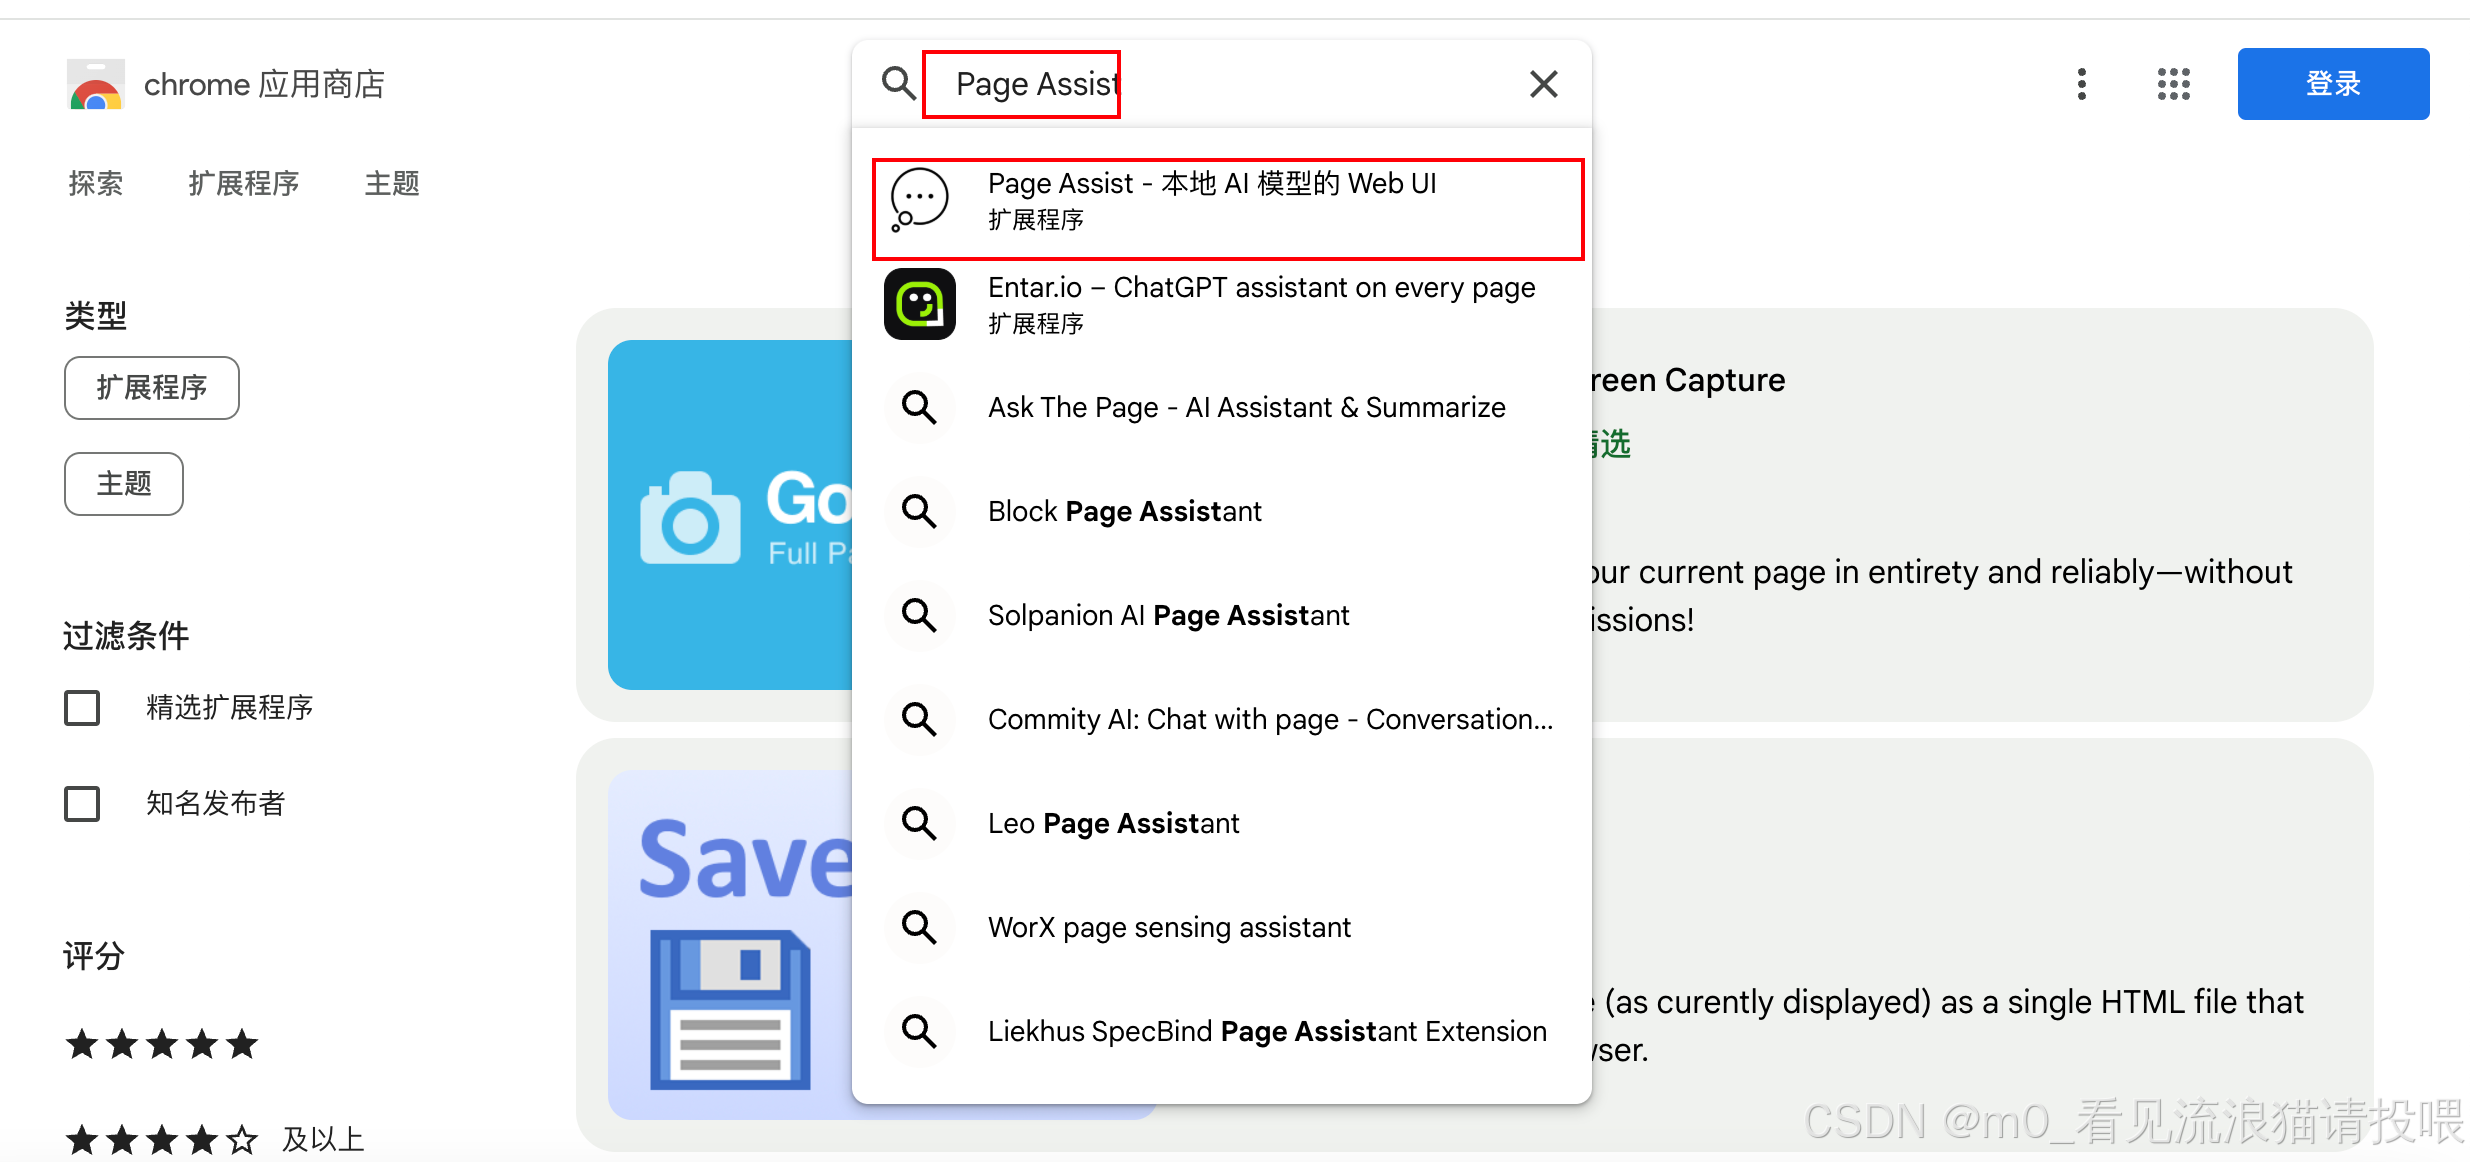
Task: Switch to the 扩展程序 navigation tab
Action: 244,184
